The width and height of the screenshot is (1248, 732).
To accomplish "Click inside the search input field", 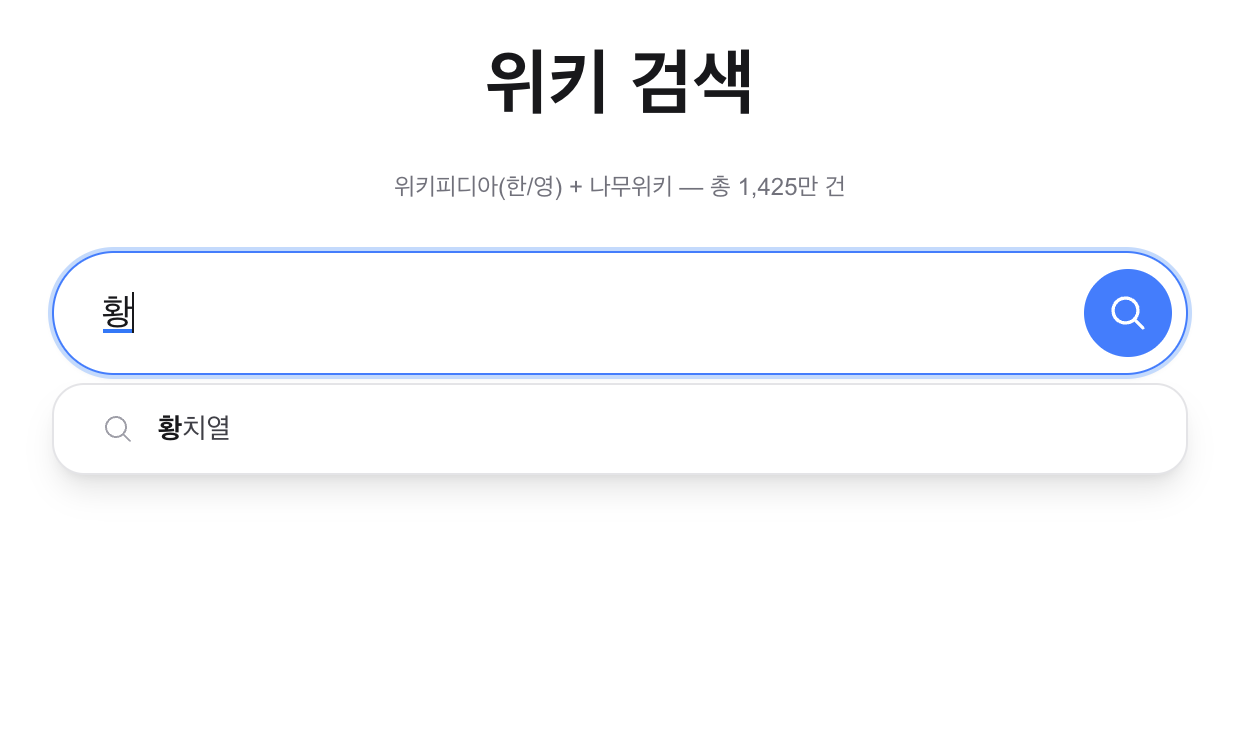I will point(500,312).
